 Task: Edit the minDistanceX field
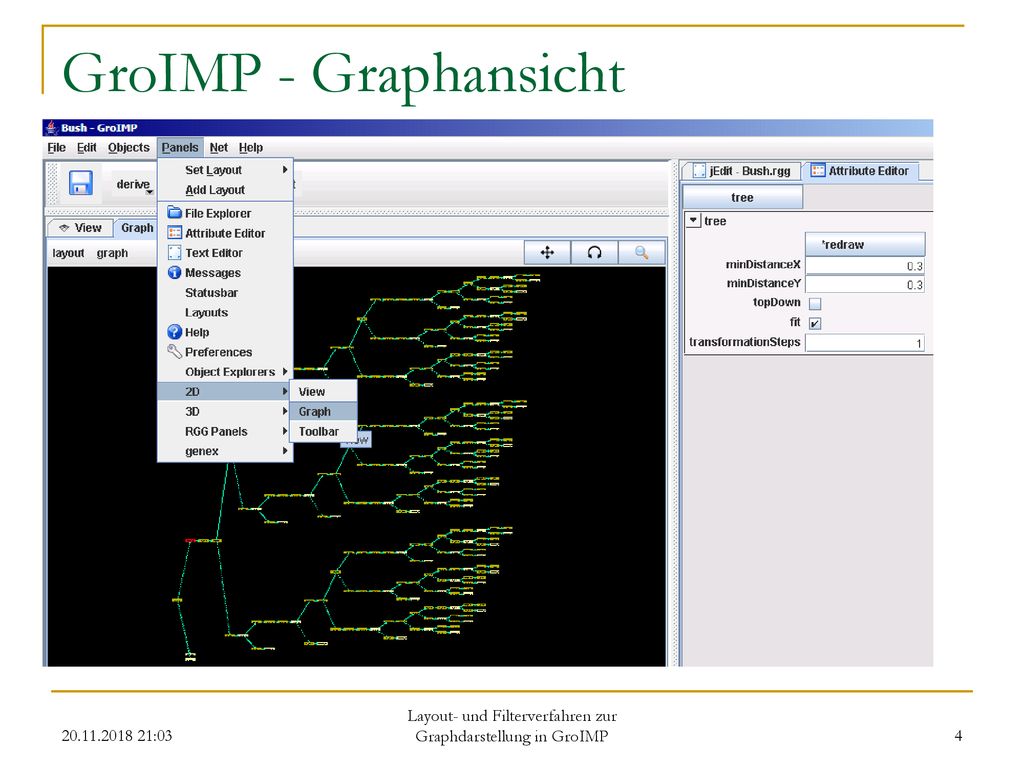[865, 265]
